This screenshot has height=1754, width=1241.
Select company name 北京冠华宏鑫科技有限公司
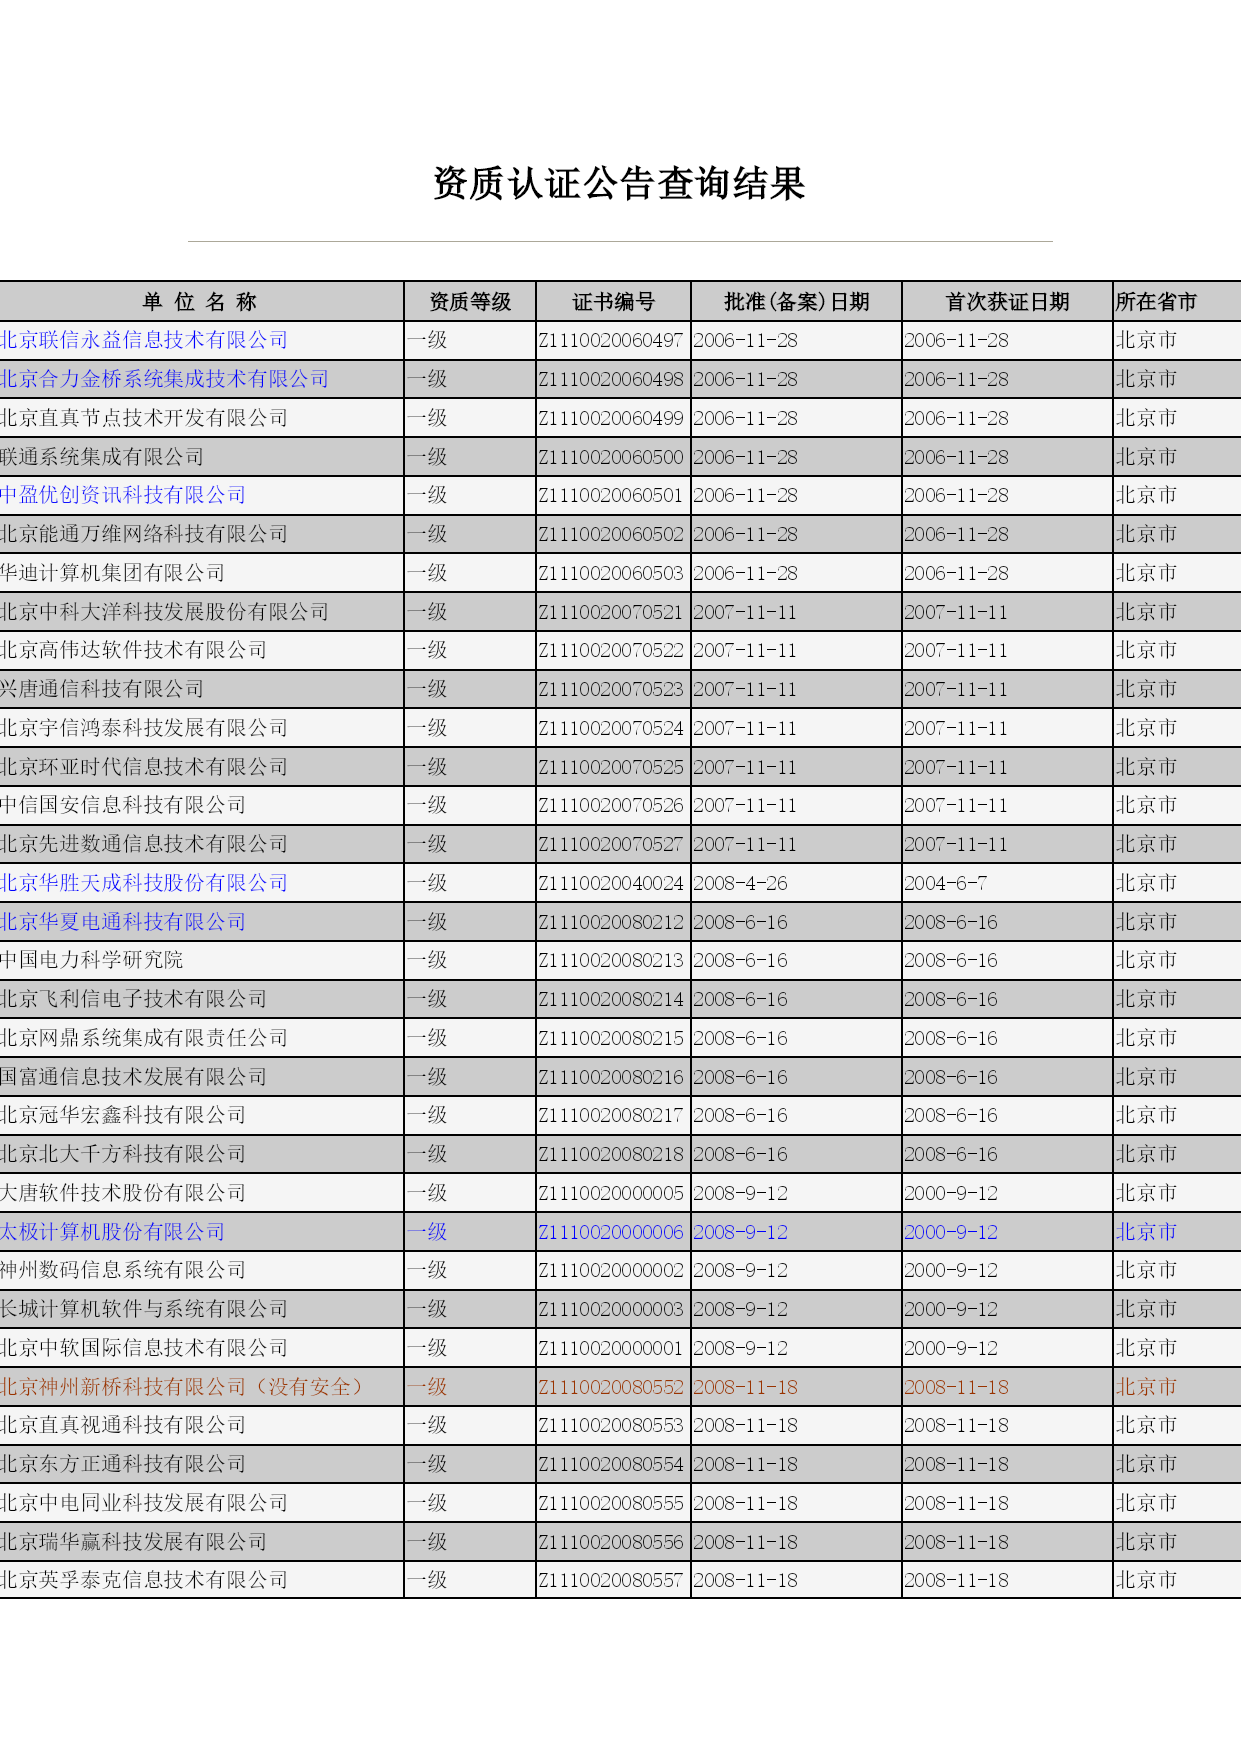click(x=123, y=1115)
